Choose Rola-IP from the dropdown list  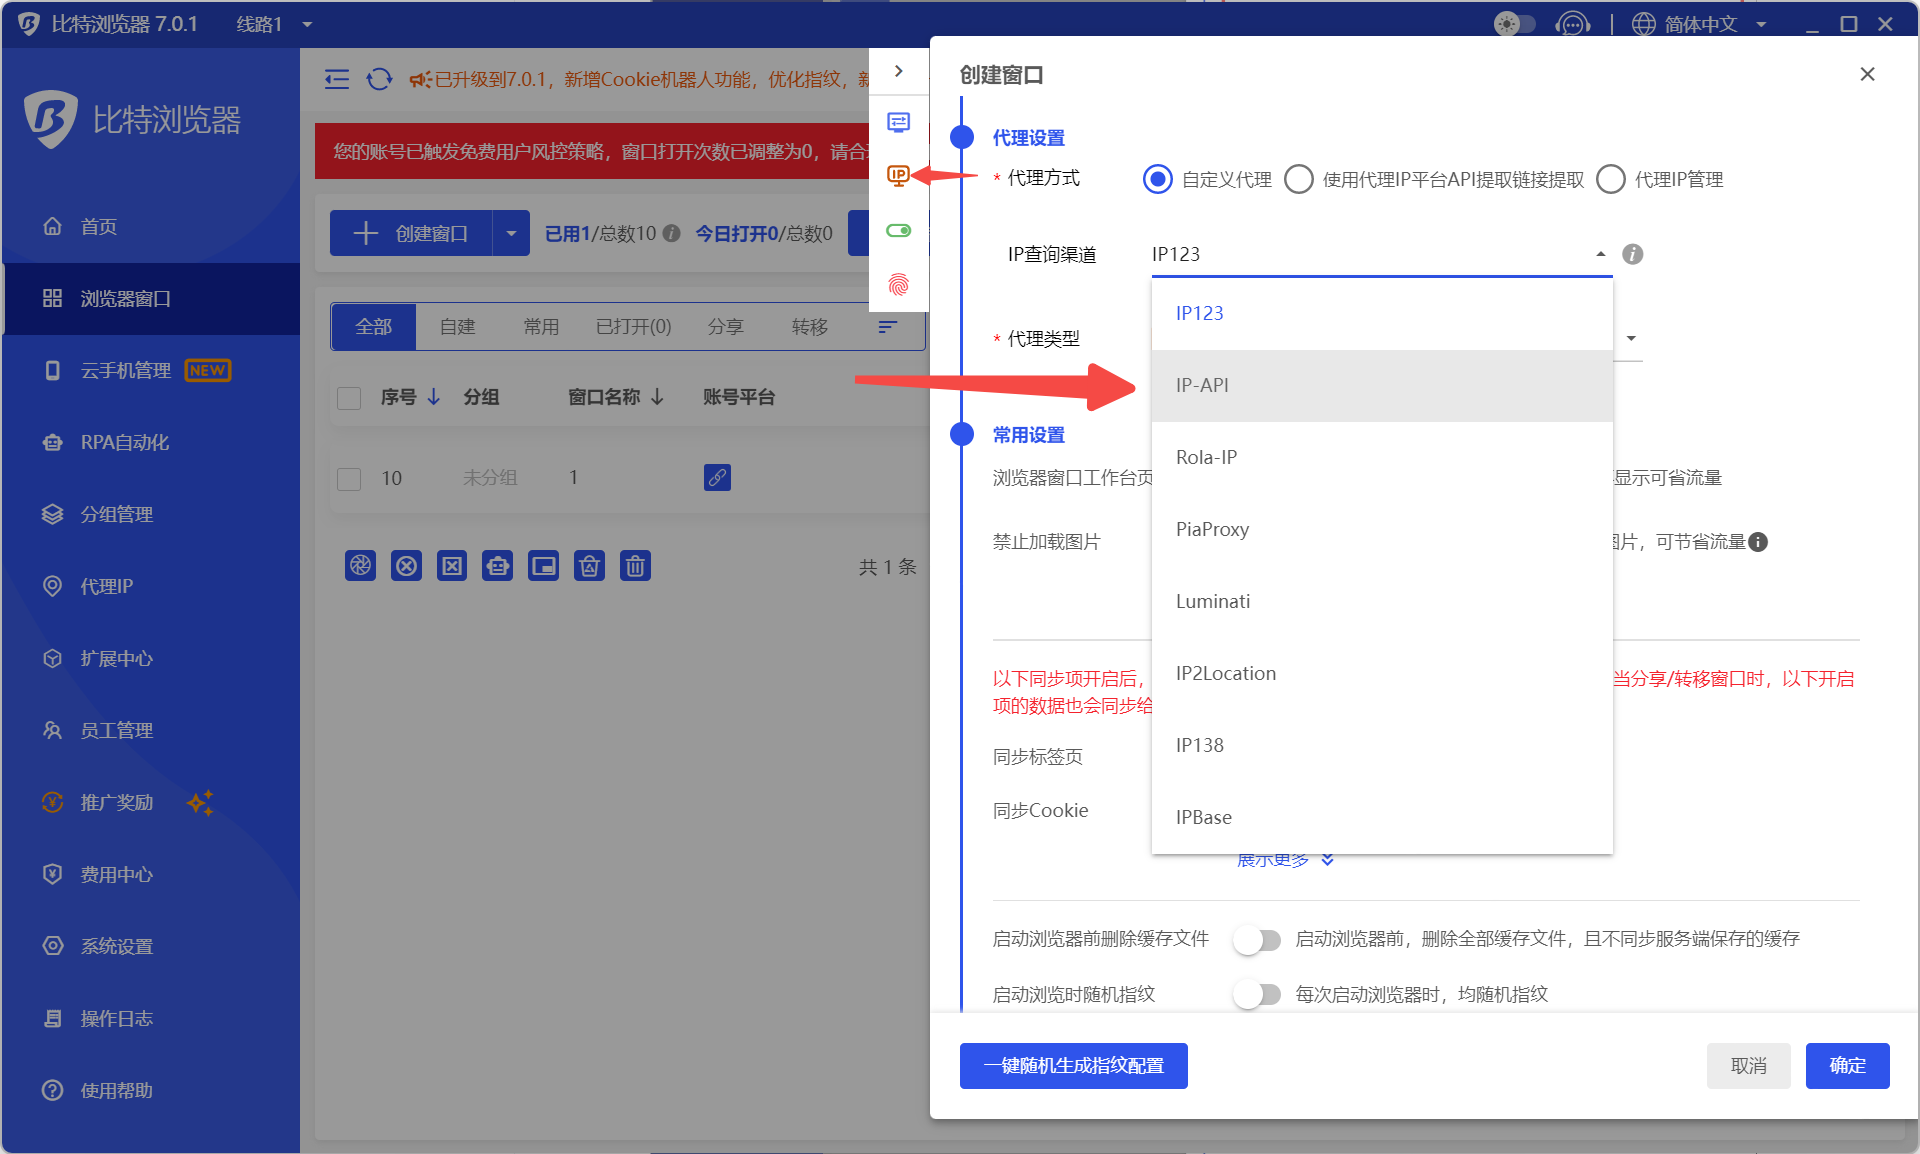pos(1382,458)
